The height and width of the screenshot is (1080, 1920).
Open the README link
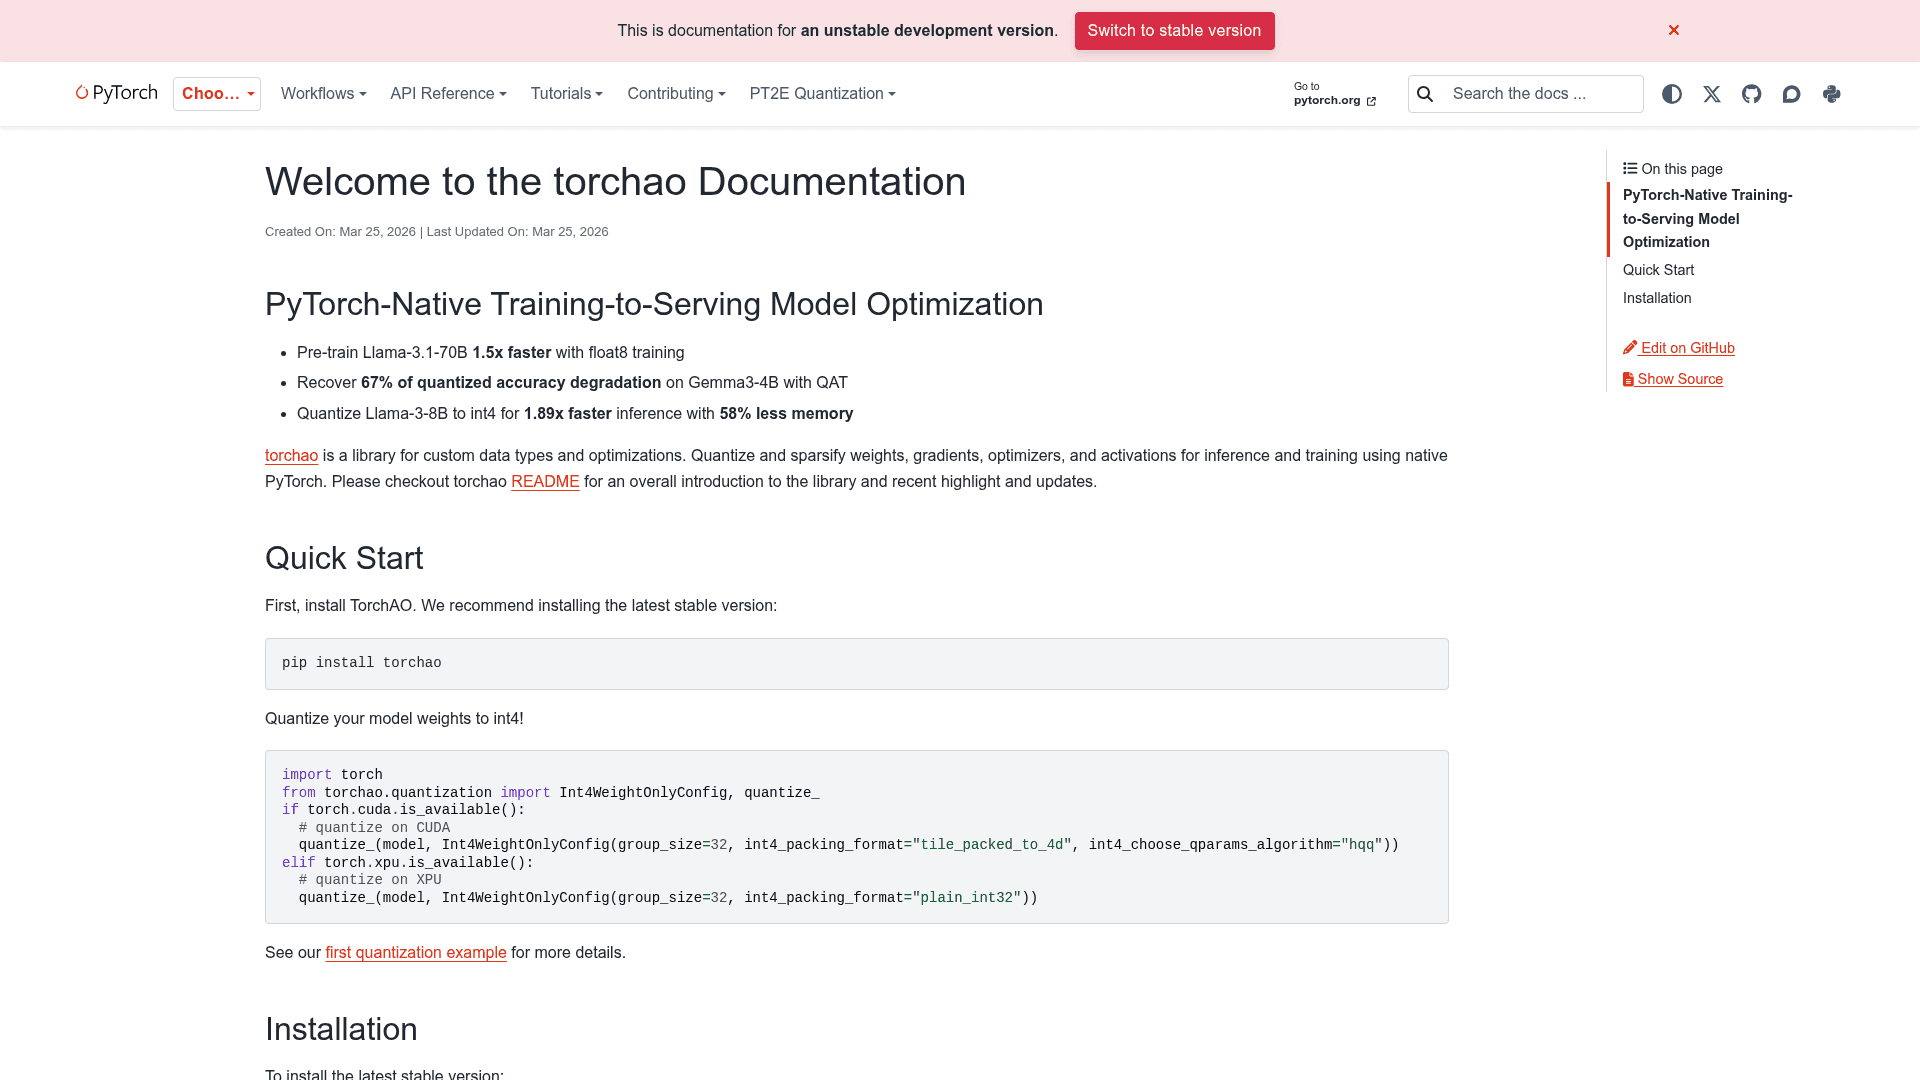(545, 481)
